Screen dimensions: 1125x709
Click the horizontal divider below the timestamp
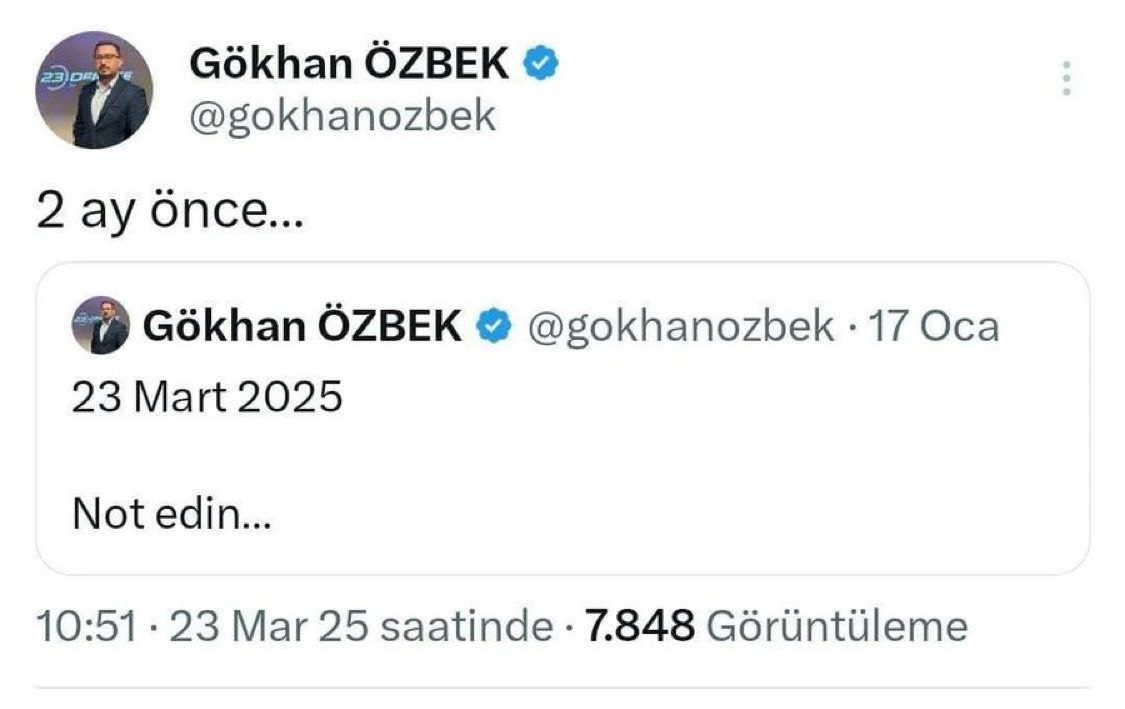click(562, 687)
